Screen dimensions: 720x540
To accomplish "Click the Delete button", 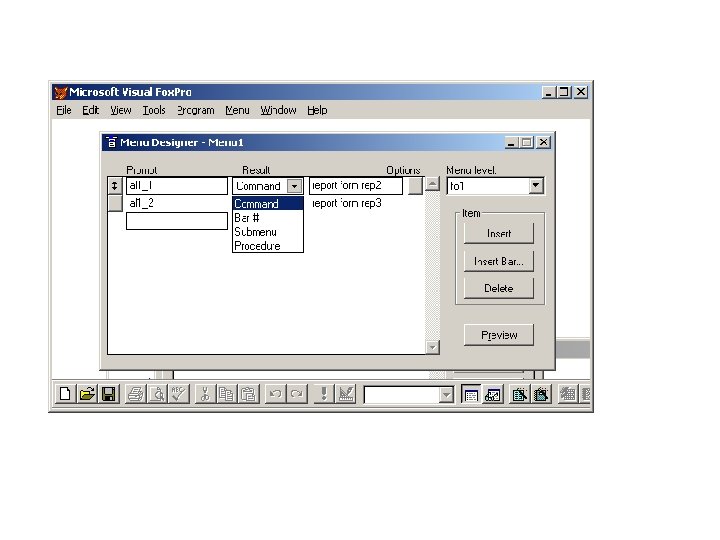I will (499, 288).
